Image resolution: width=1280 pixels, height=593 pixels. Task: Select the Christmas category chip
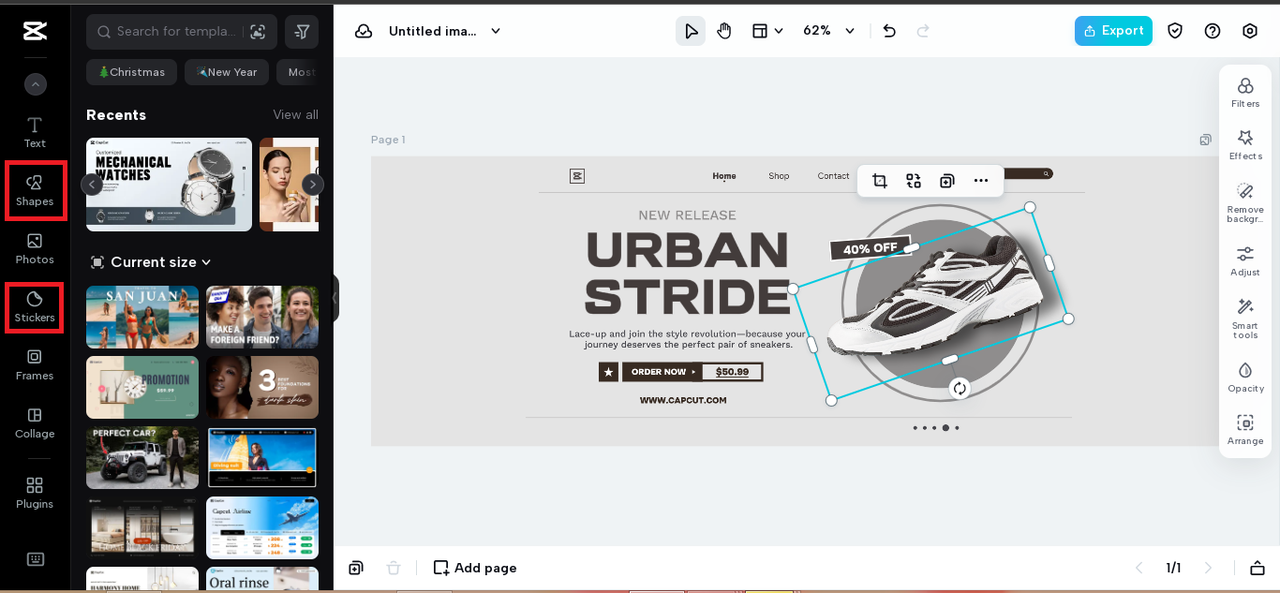(x=132, y=72)
